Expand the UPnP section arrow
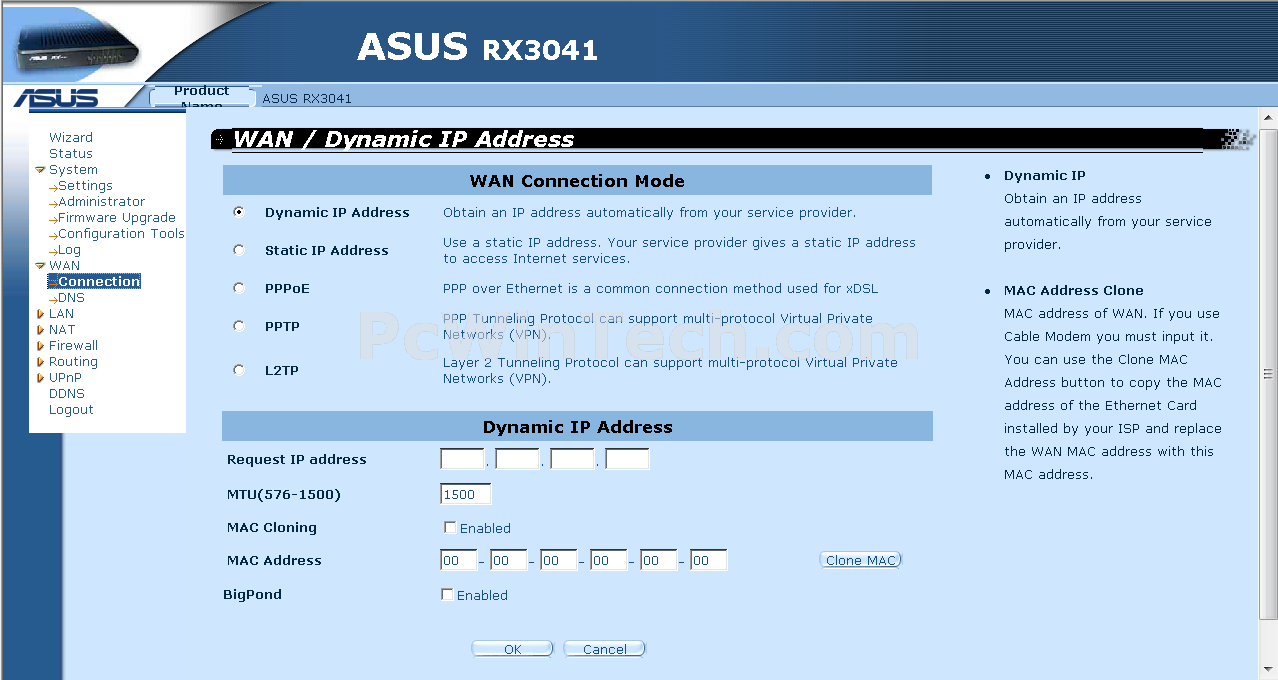This screenshot has height=680, width=1278. pyautogui.click(x=40, y=378)
